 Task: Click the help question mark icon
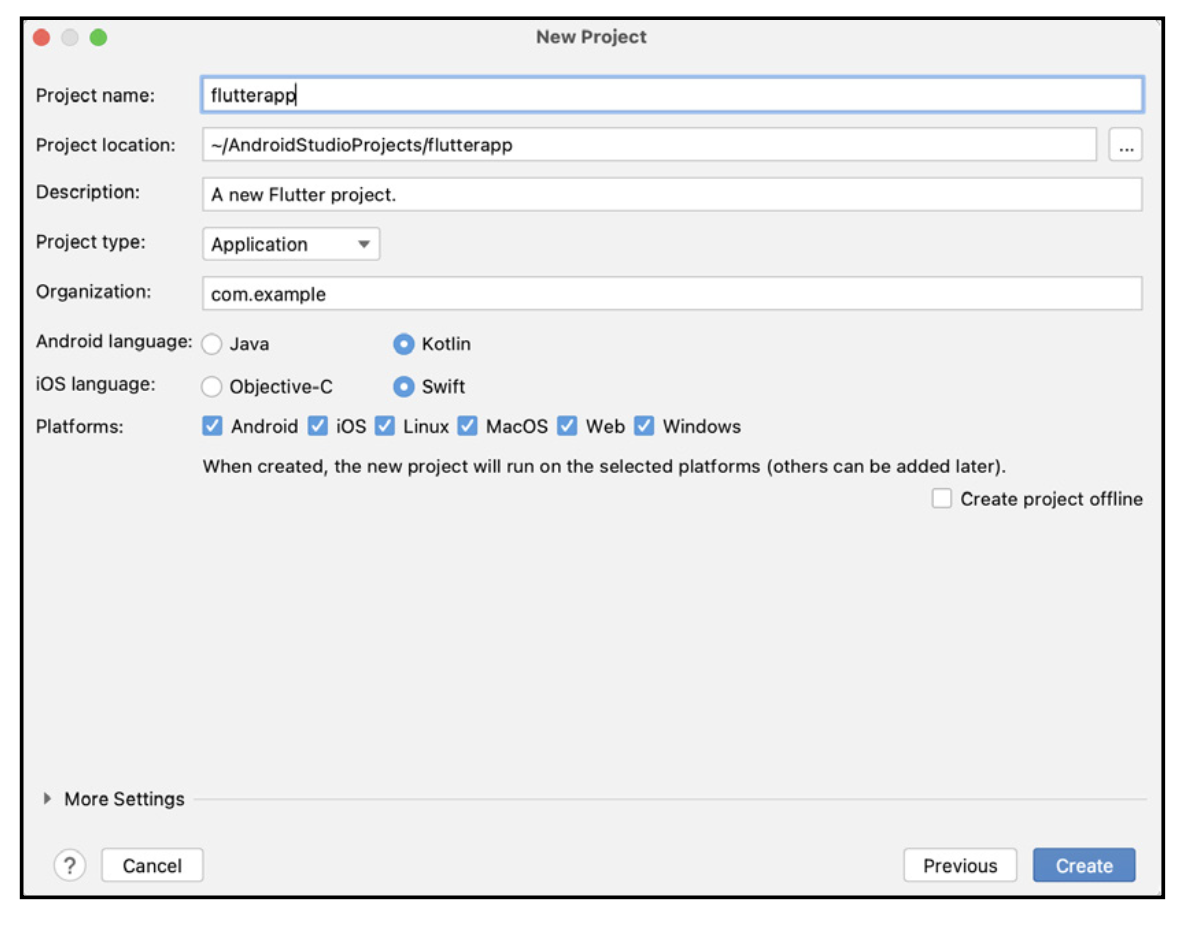[69, 865]
